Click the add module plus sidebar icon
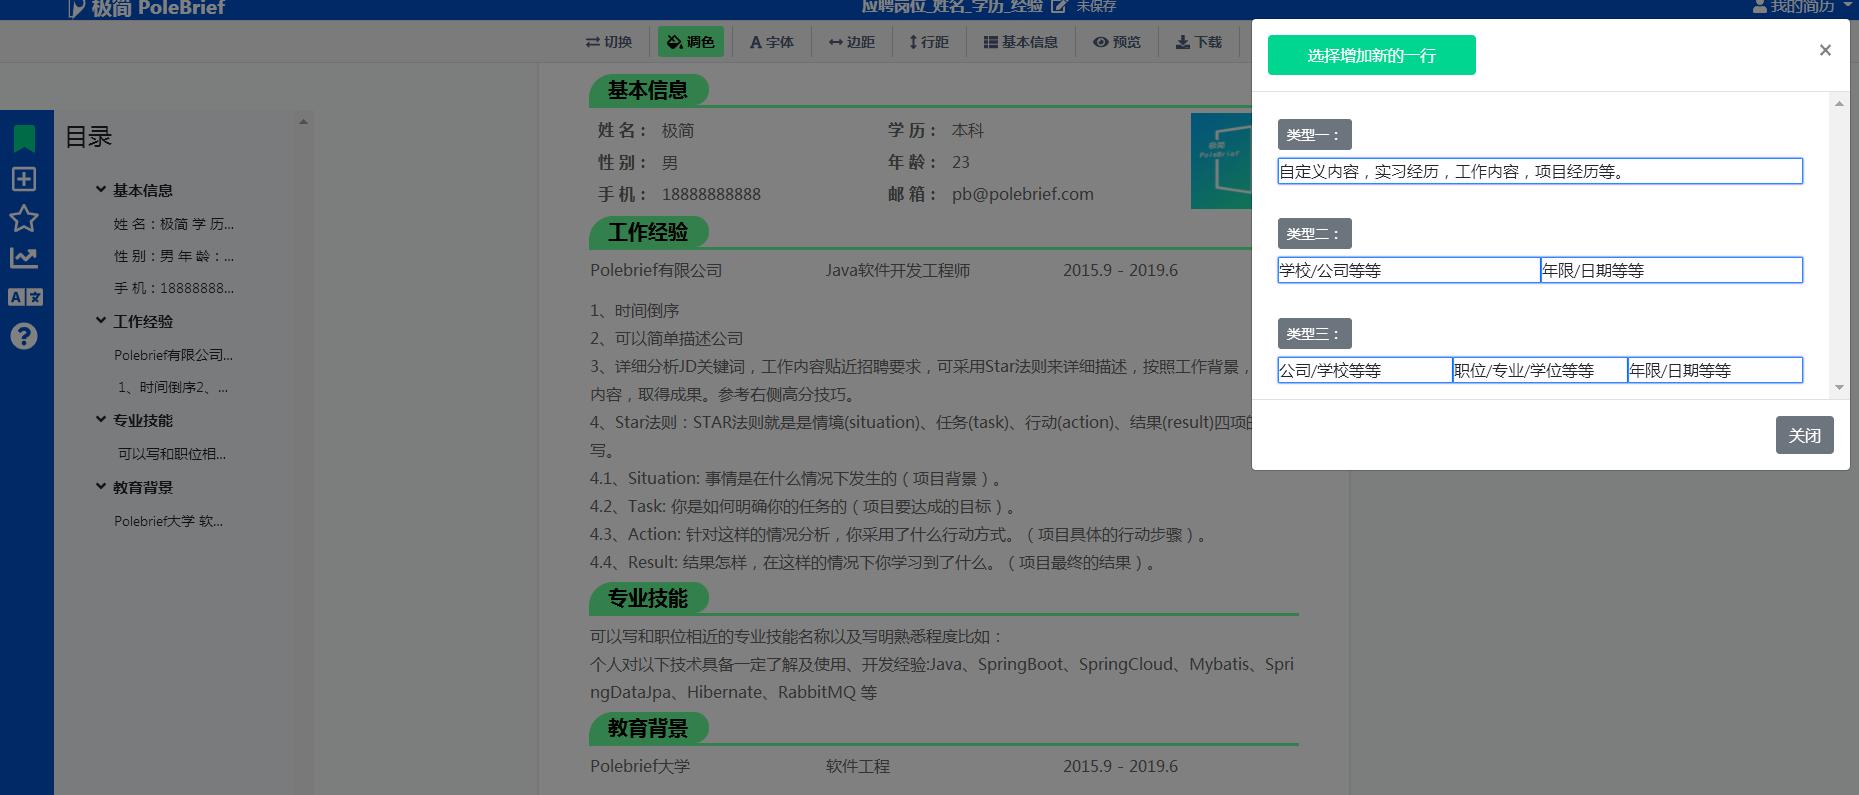Image resolution: width=1859 pixels, height=795 pixels. 24,179
